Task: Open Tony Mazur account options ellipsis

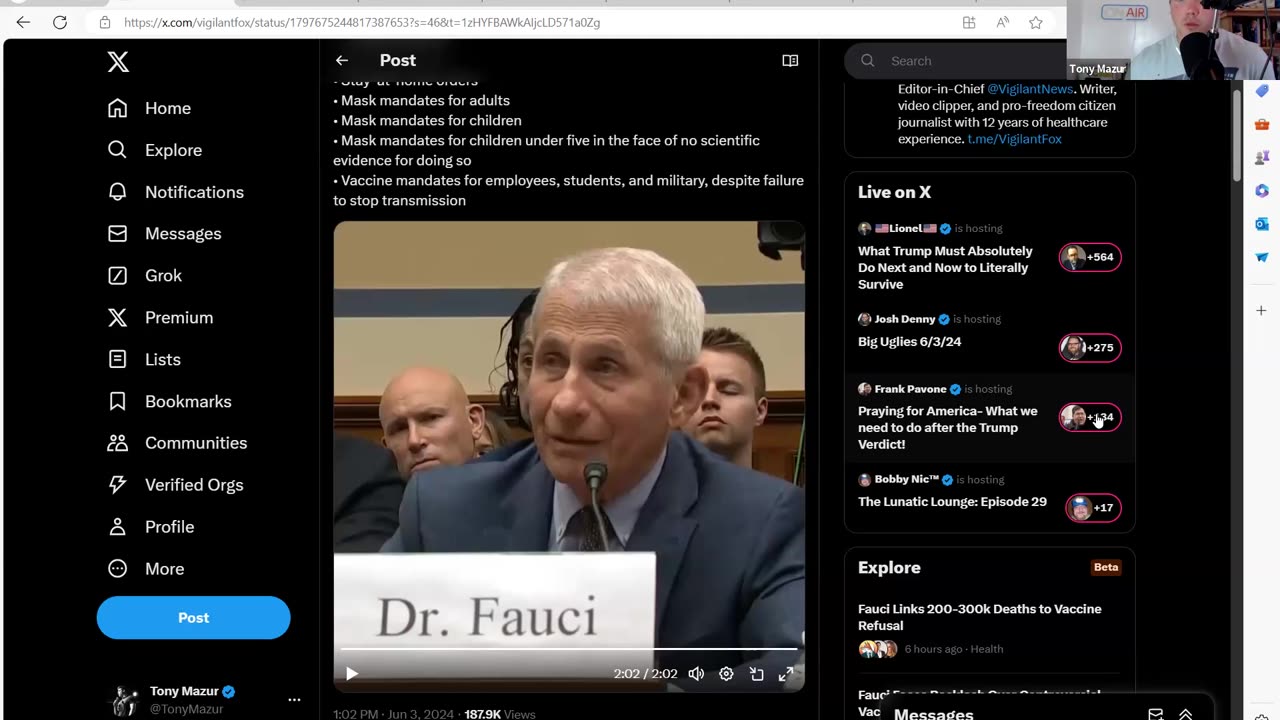Action: (294, 700)
